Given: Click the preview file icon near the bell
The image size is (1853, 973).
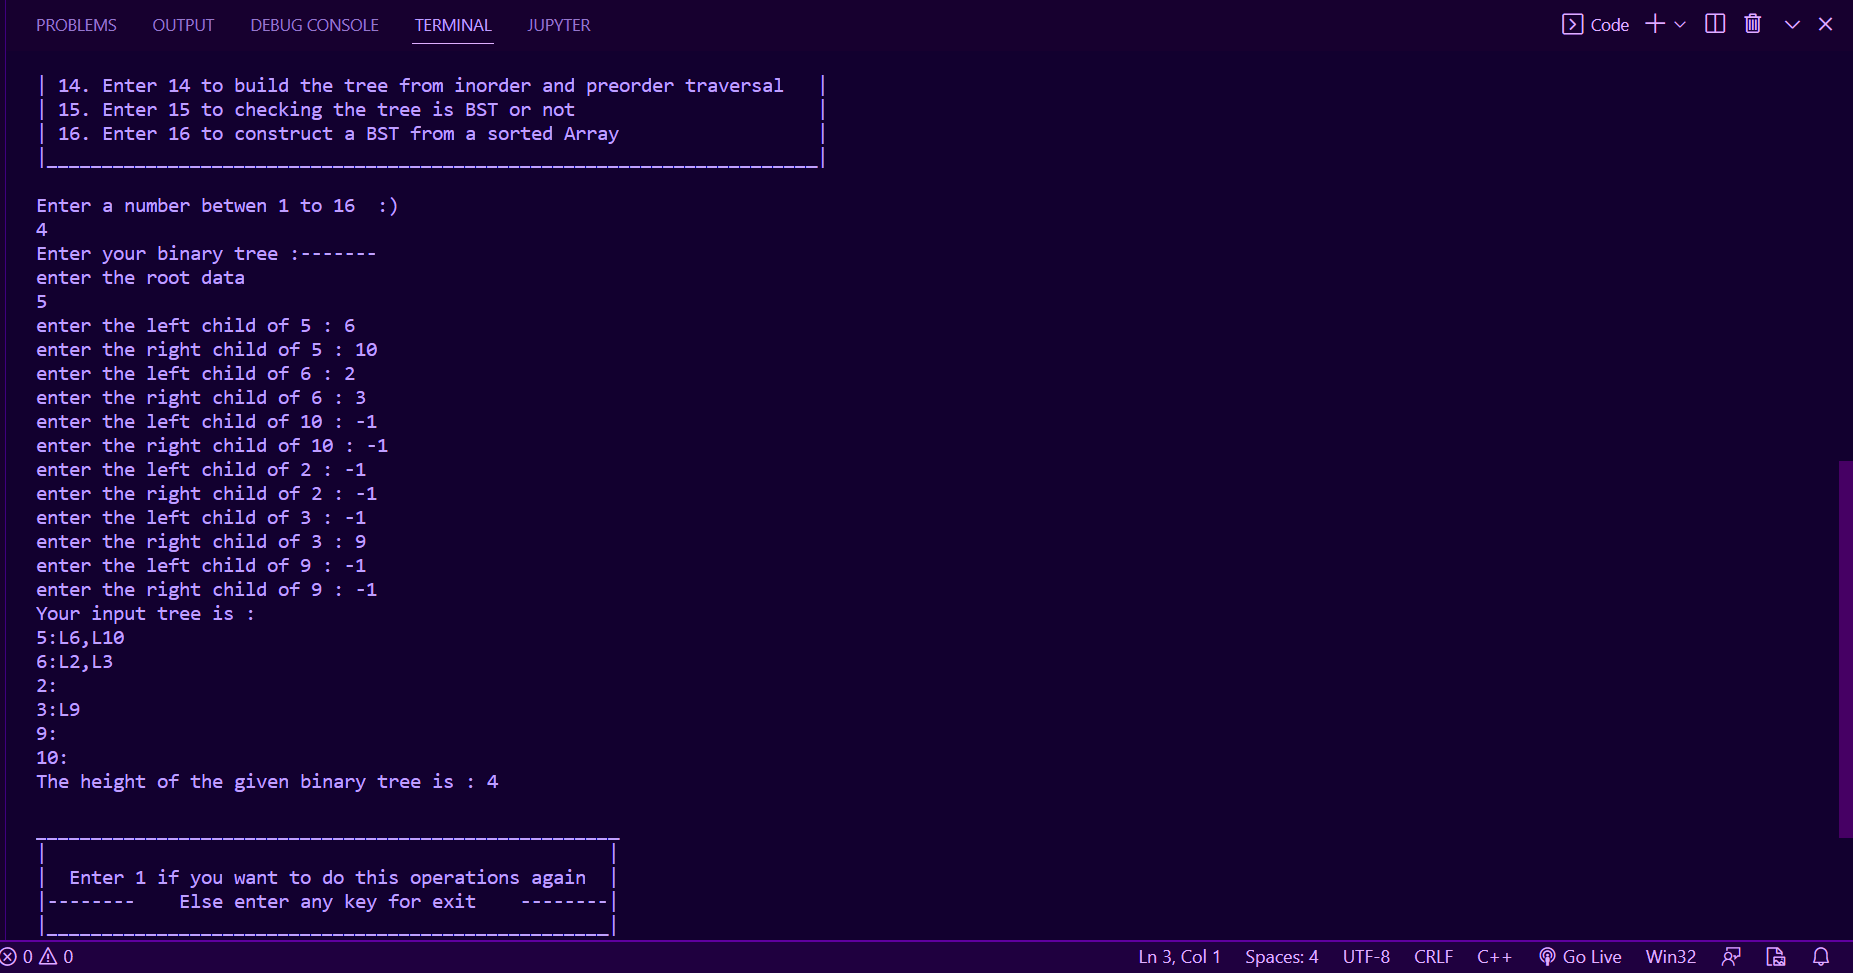Looking at the screenshot, I should click(1774, 956).
